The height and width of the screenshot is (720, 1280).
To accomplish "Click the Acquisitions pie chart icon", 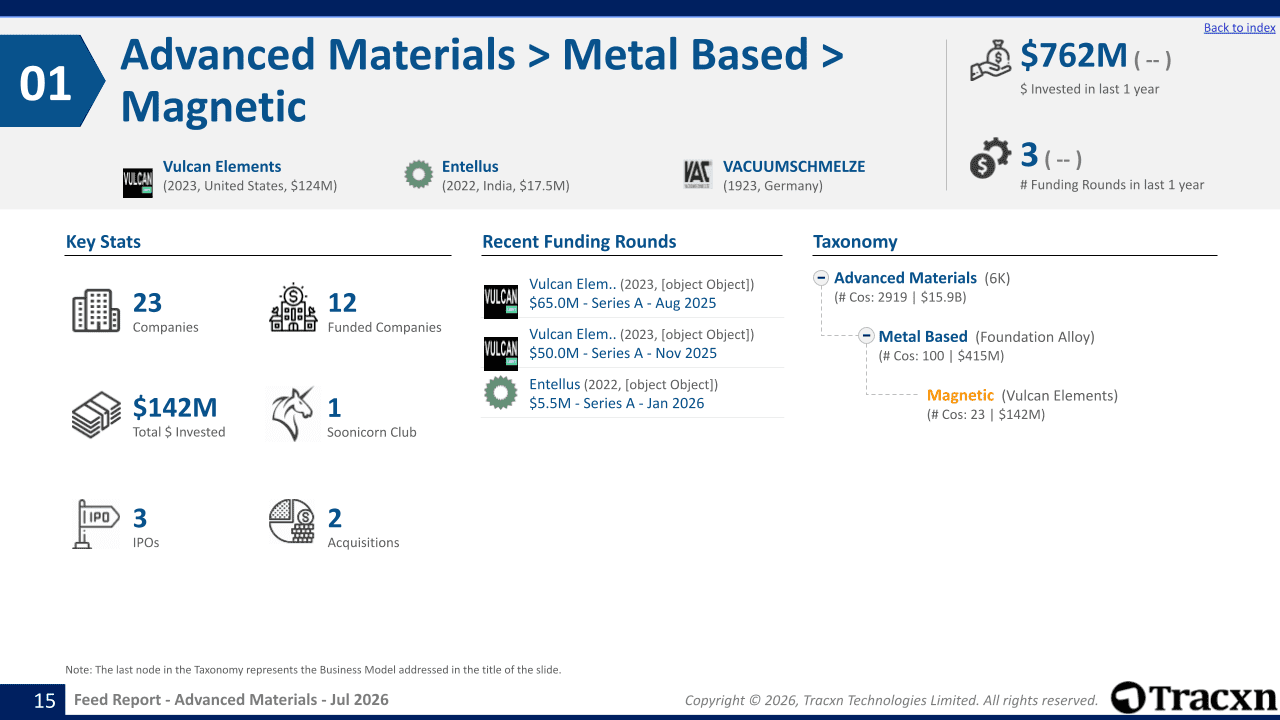I will (292, 521).
